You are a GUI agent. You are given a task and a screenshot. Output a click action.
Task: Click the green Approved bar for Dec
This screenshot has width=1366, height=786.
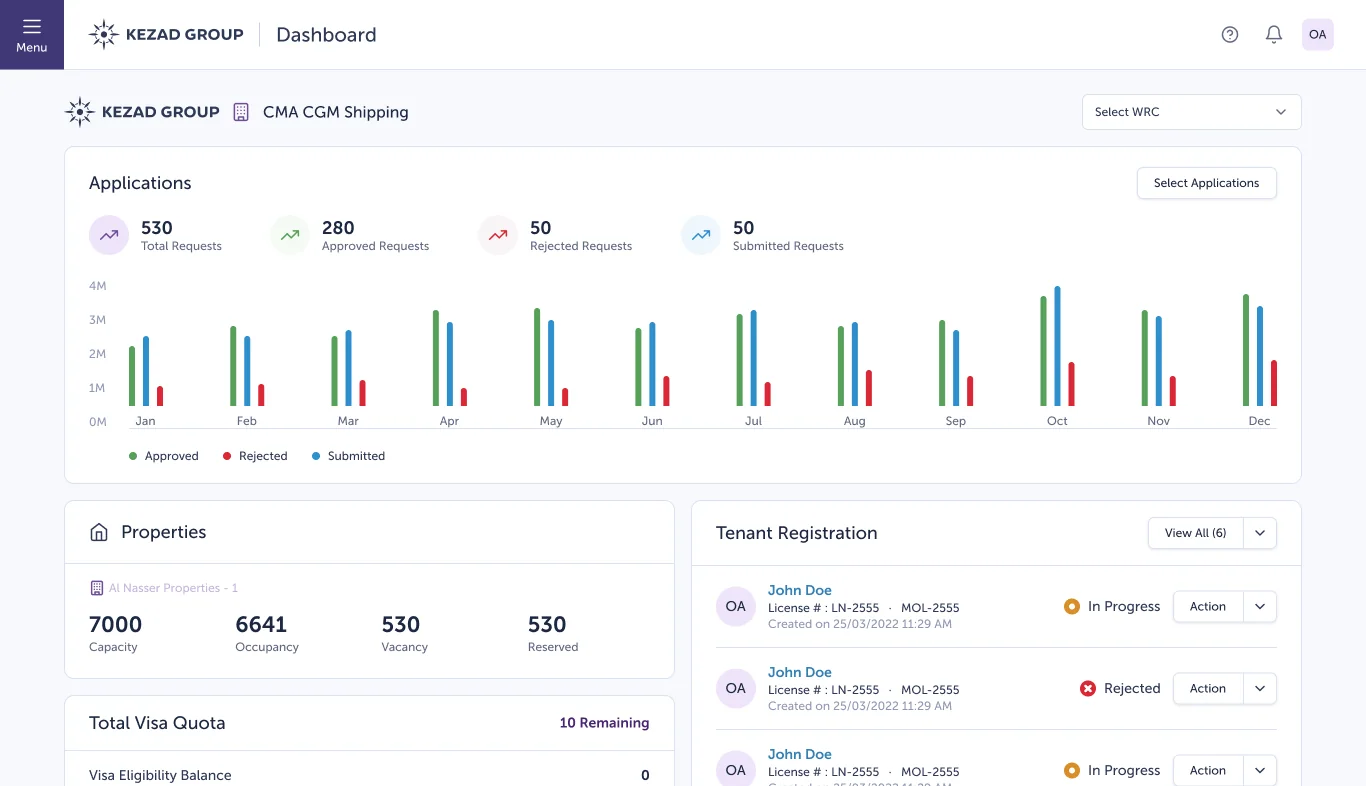pyautogui.click(x=1246, y=350)
